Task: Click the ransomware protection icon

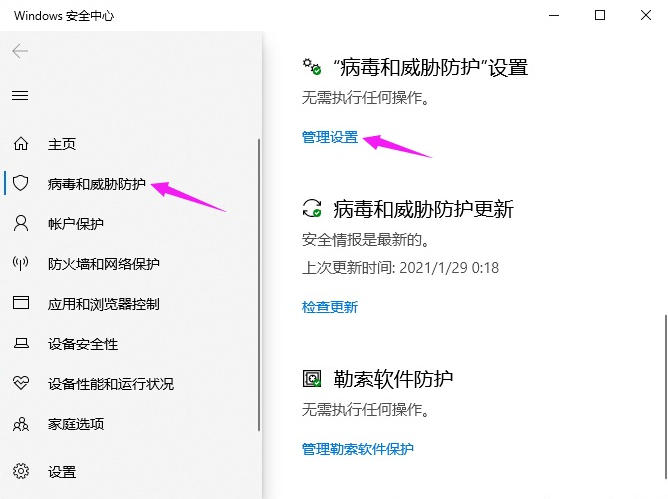Action: pos(313,379)
